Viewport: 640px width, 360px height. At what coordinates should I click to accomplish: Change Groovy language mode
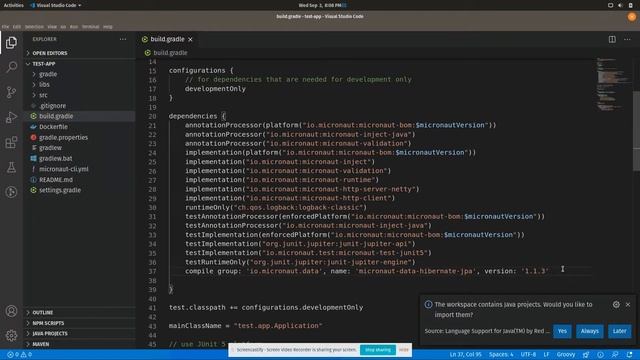(566, 355)
